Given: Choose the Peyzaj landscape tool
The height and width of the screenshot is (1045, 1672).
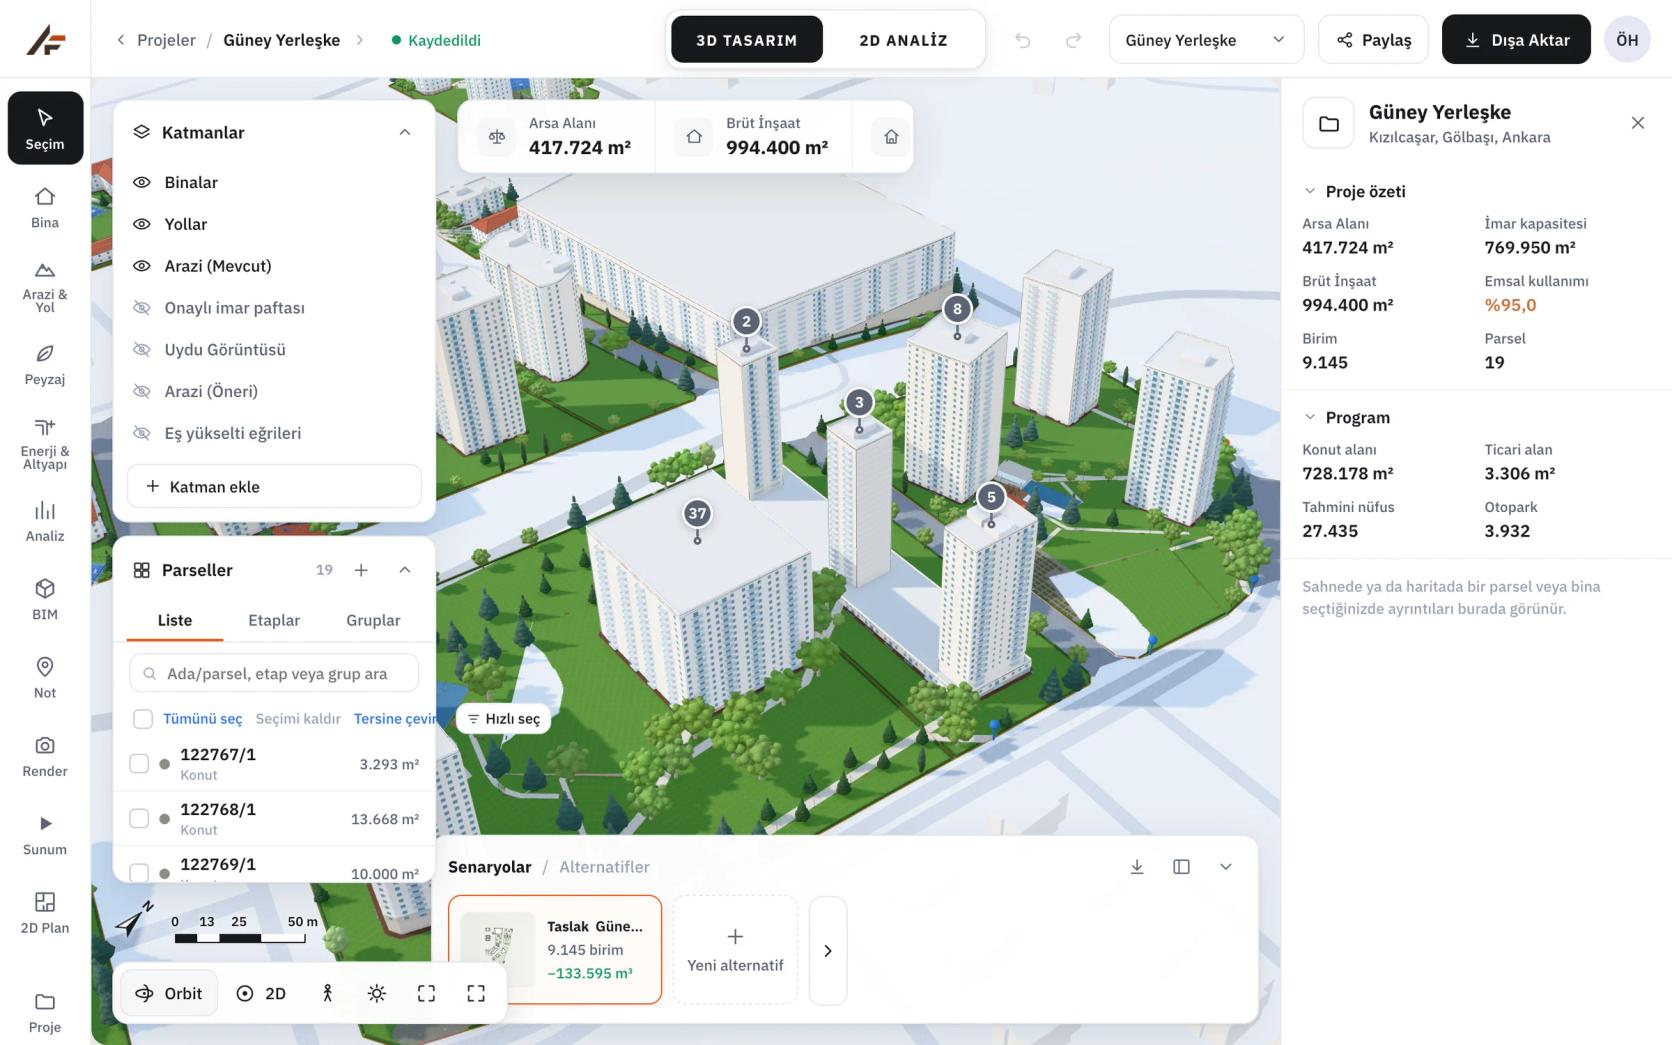Looking at the screenshot, I should click(x=45, y=365).
